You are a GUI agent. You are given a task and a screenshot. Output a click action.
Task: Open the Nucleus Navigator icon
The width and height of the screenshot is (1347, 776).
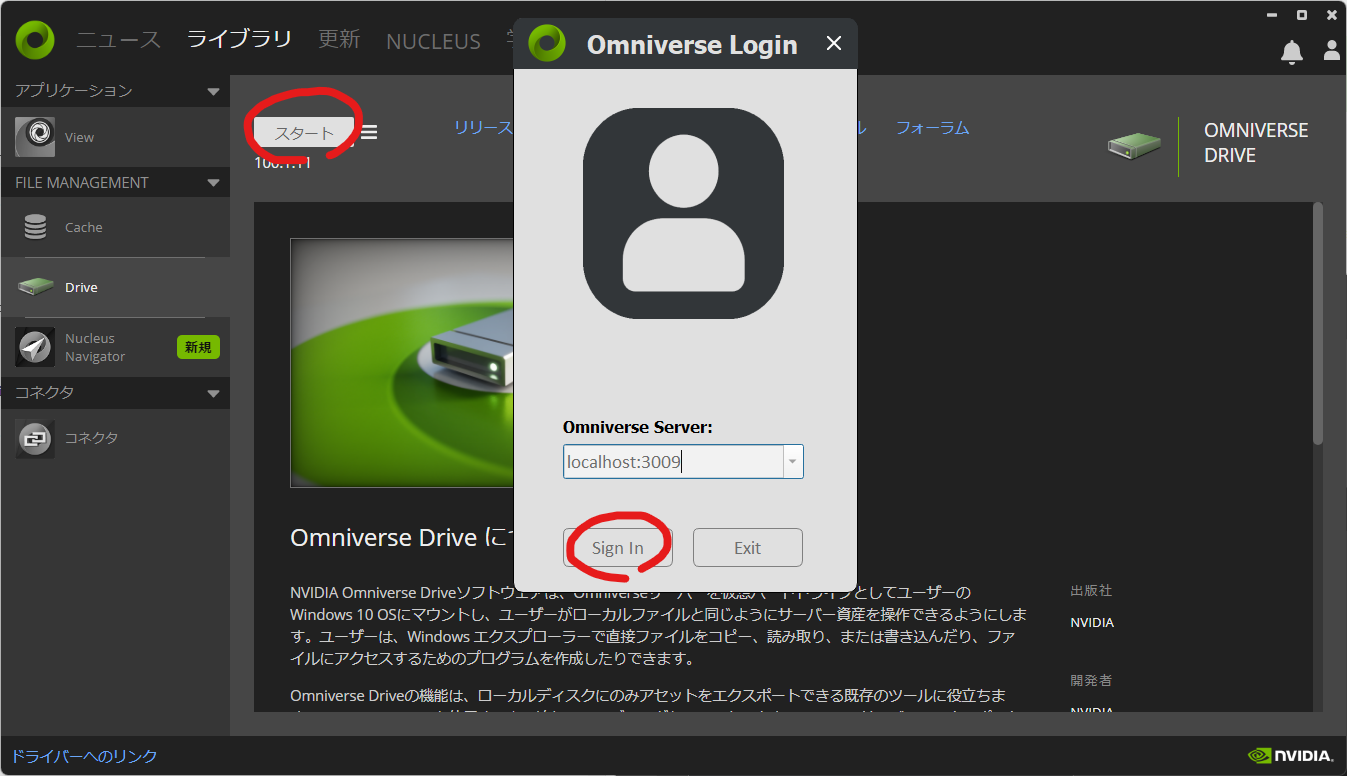pyautogui.click(x=35, y=347)
